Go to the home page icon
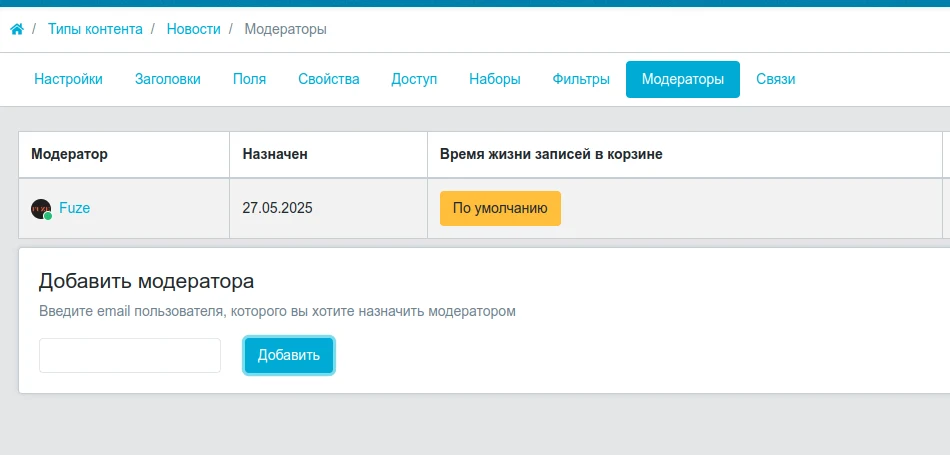Image resolution: width=950 pixels, height=455 pixels. tap(17, 29)
